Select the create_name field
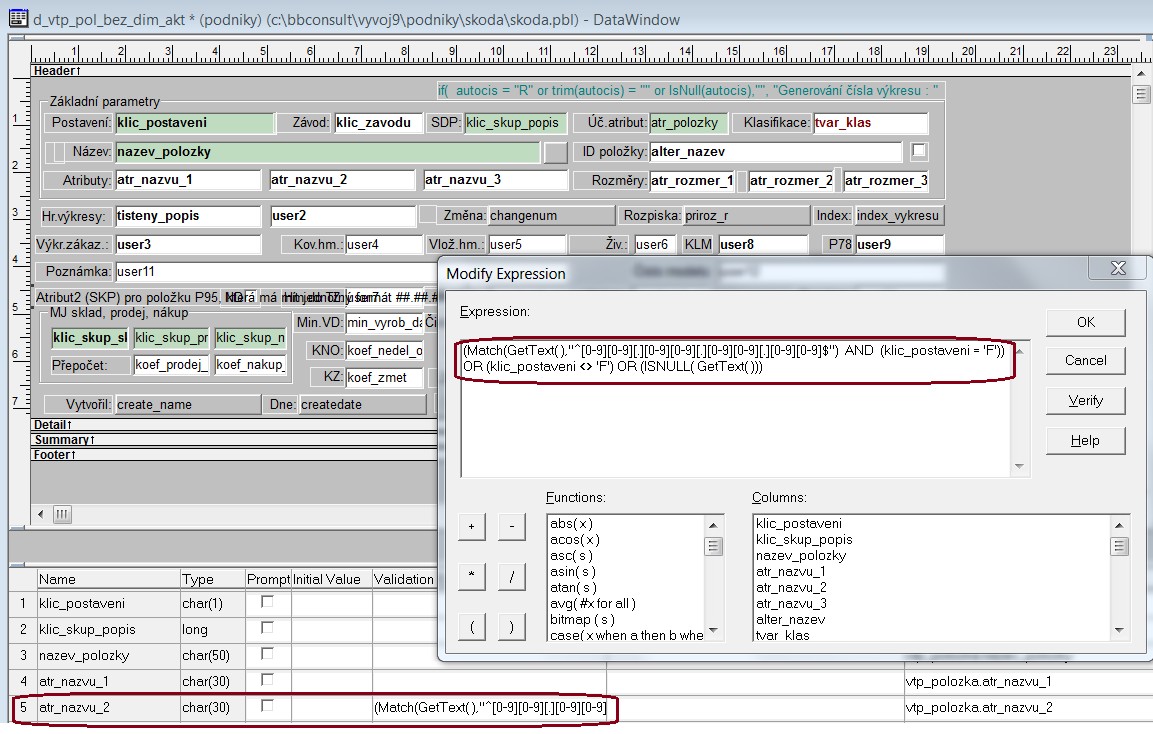This screenshot has height=734, width=1153. coord(188,405)
